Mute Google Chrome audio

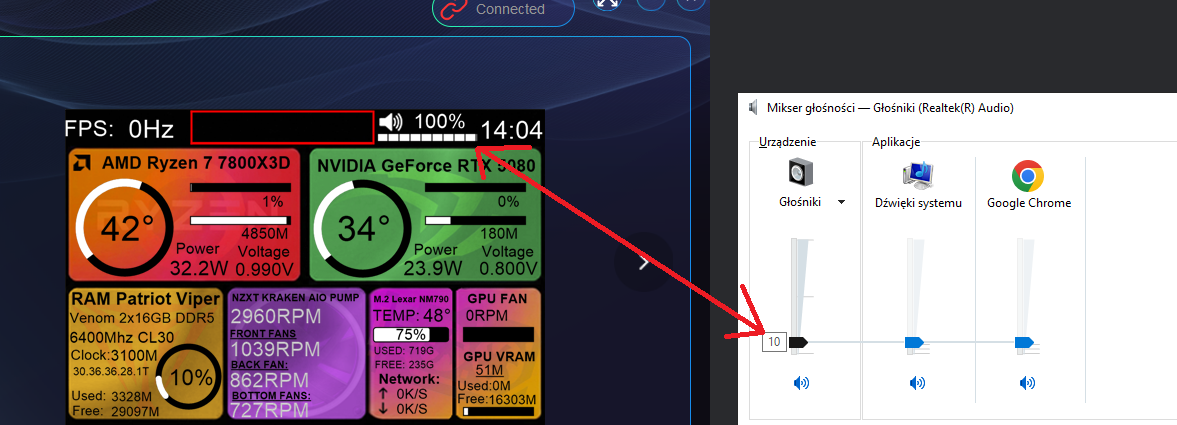click(1027, 382)
